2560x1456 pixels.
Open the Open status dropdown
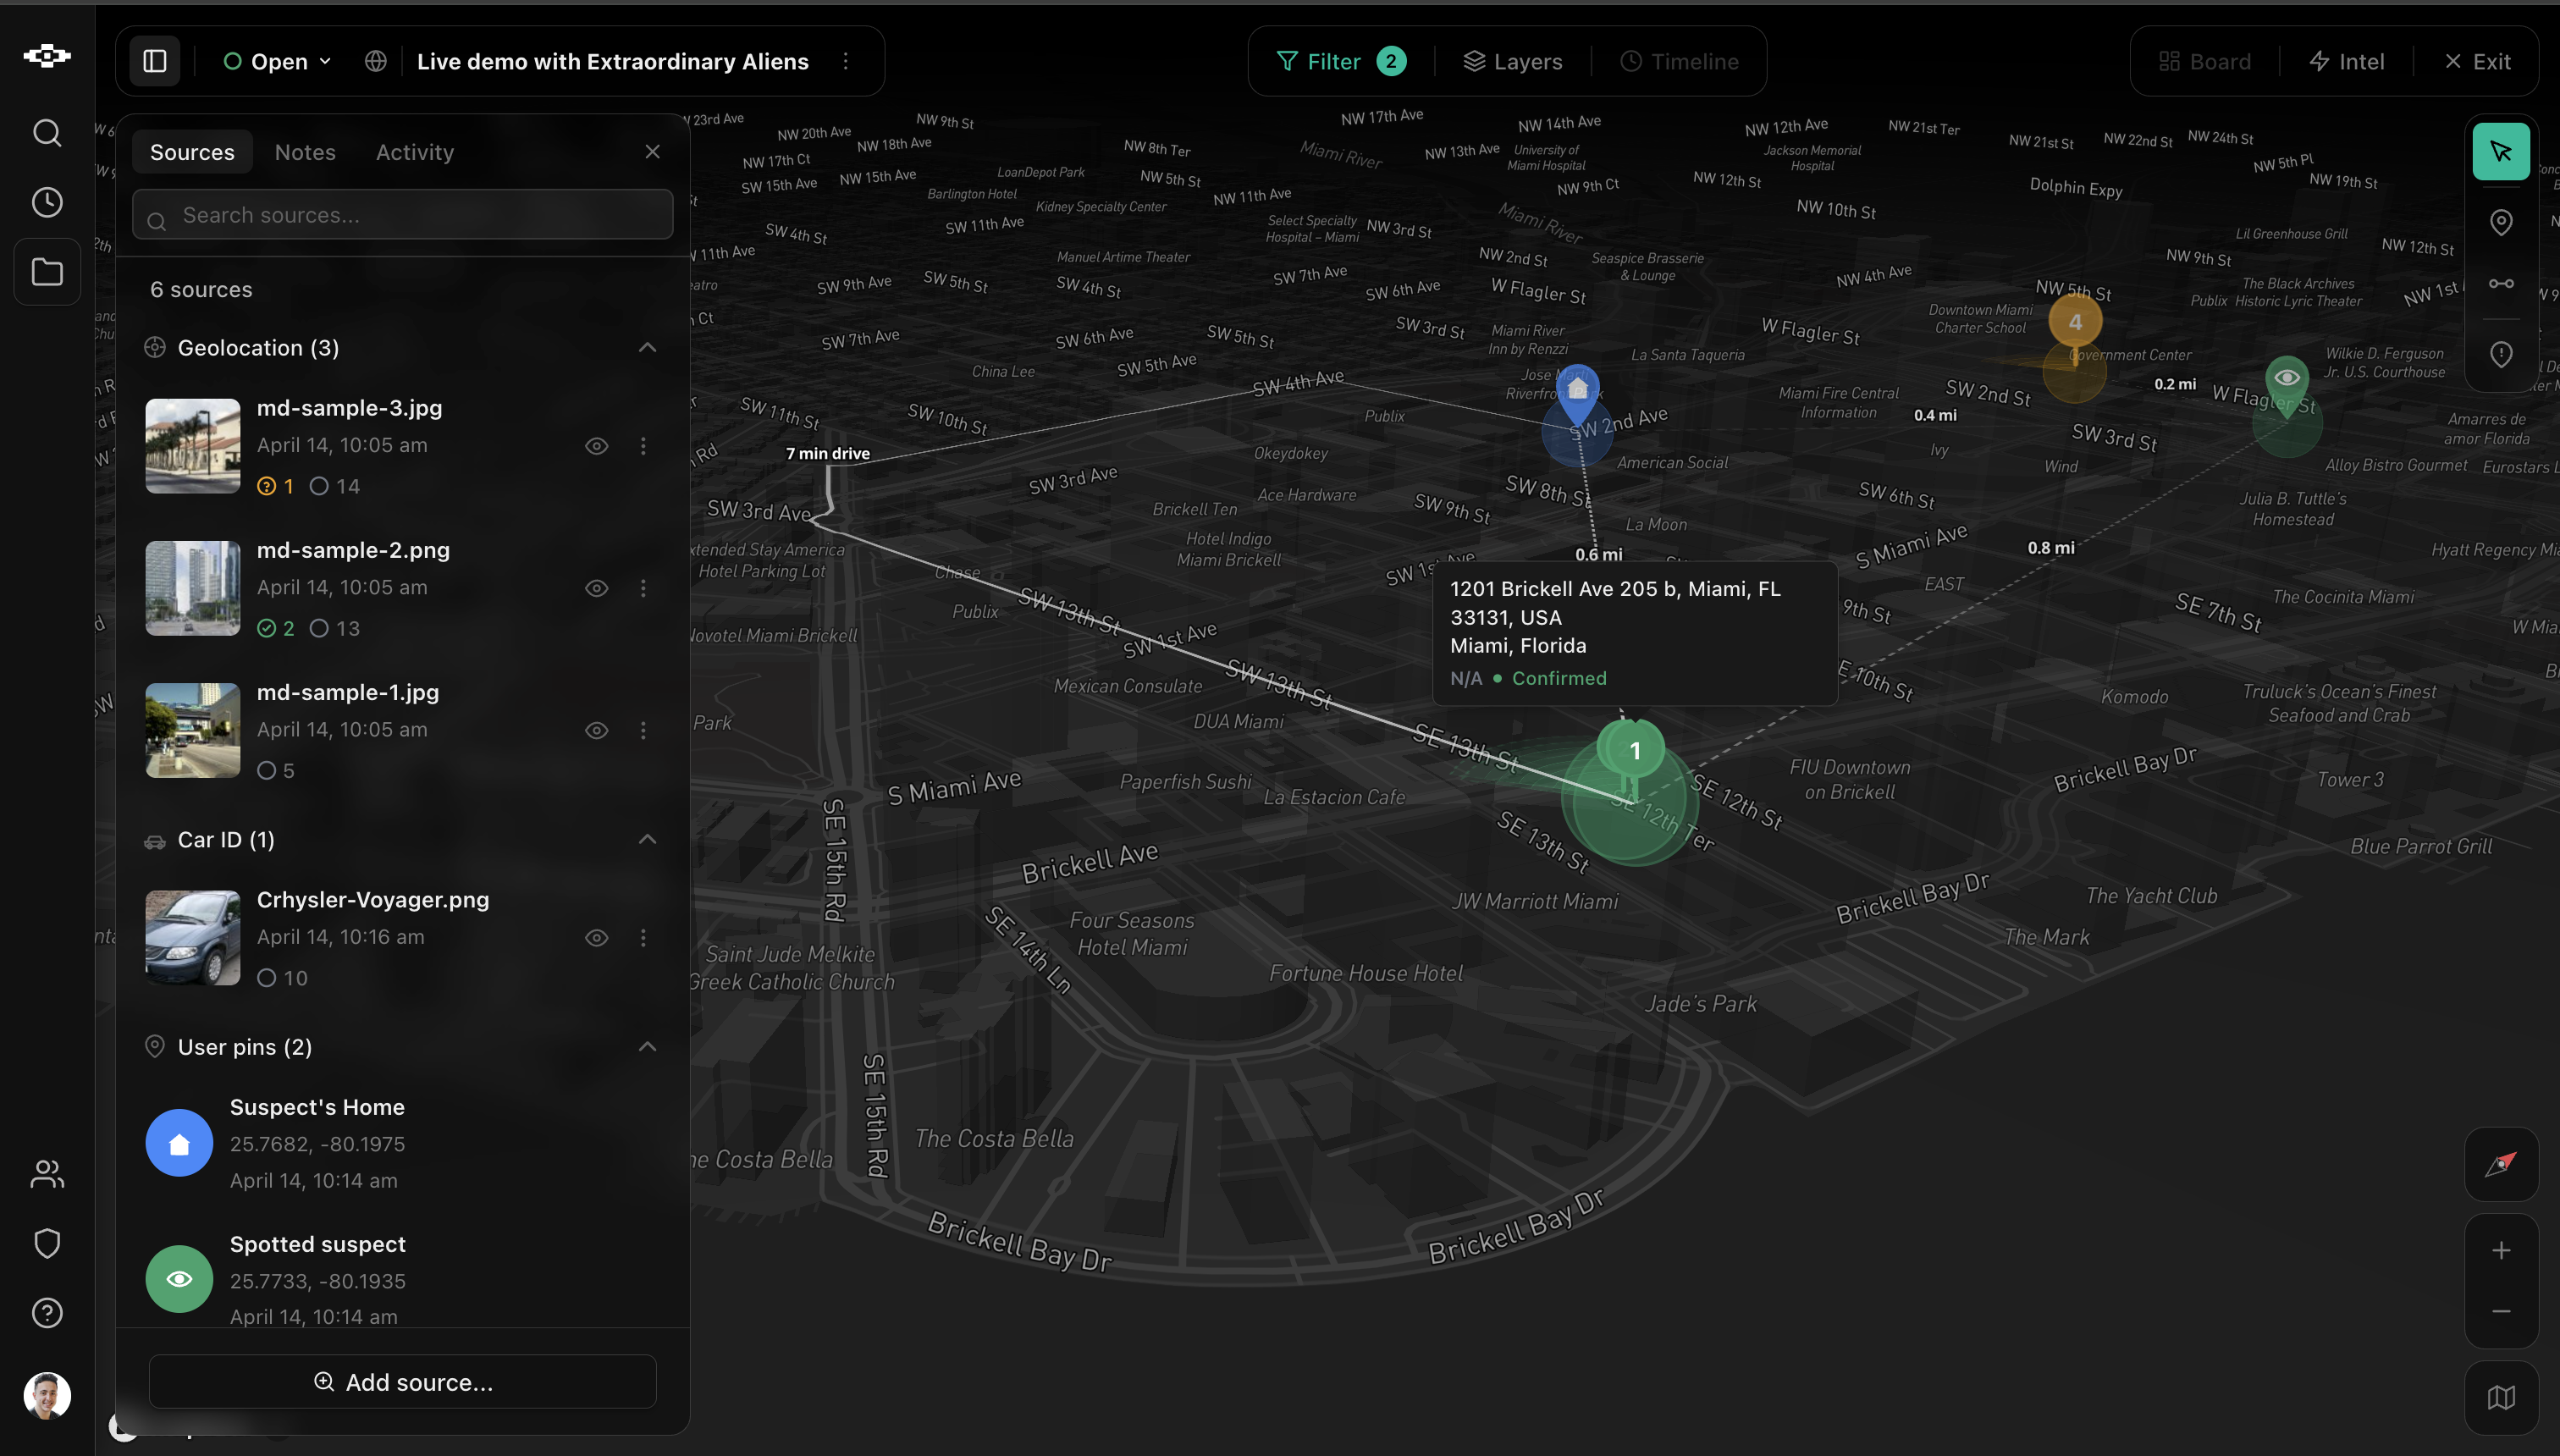(276, 61)
